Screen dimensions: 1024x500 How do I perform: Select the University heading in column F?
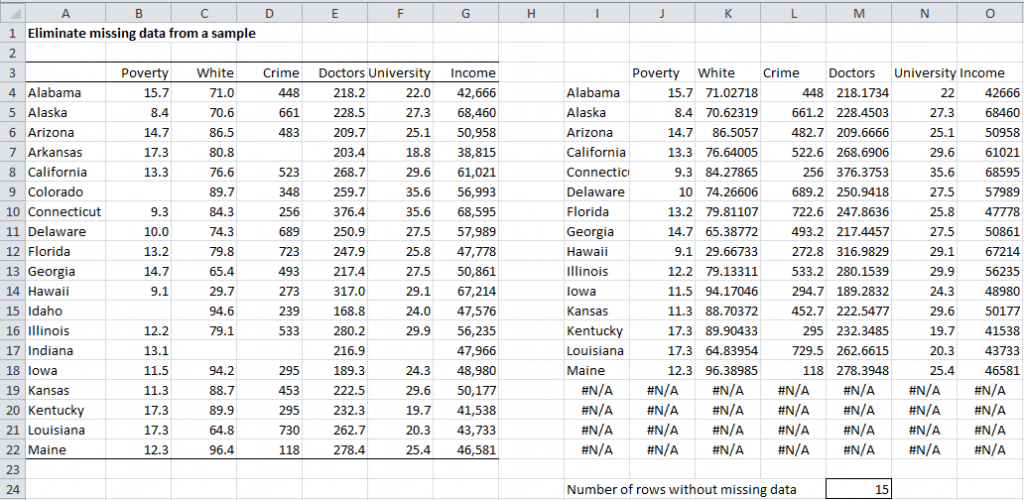(399, 73)
